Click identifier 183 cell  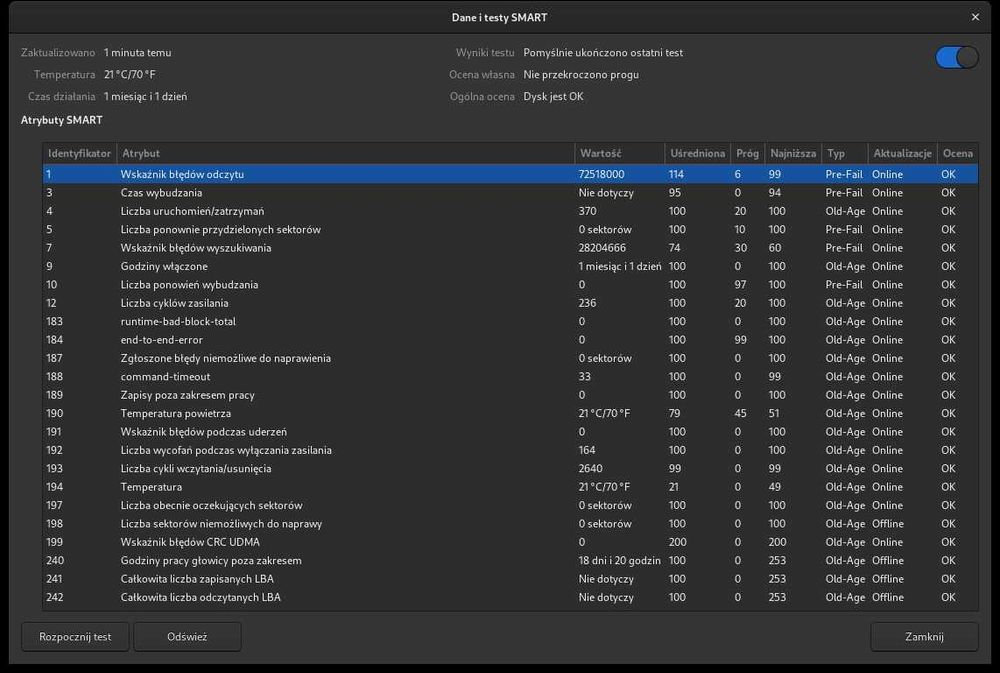tap(54, 322)
